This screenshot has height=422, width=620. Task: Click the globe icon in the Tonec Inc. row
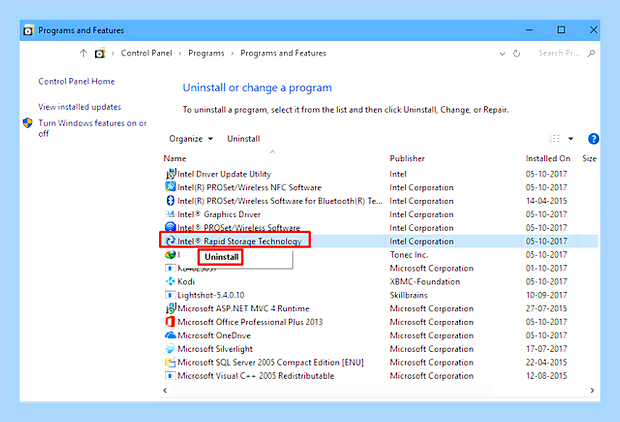pyautogui.click(x=170, y=254)
